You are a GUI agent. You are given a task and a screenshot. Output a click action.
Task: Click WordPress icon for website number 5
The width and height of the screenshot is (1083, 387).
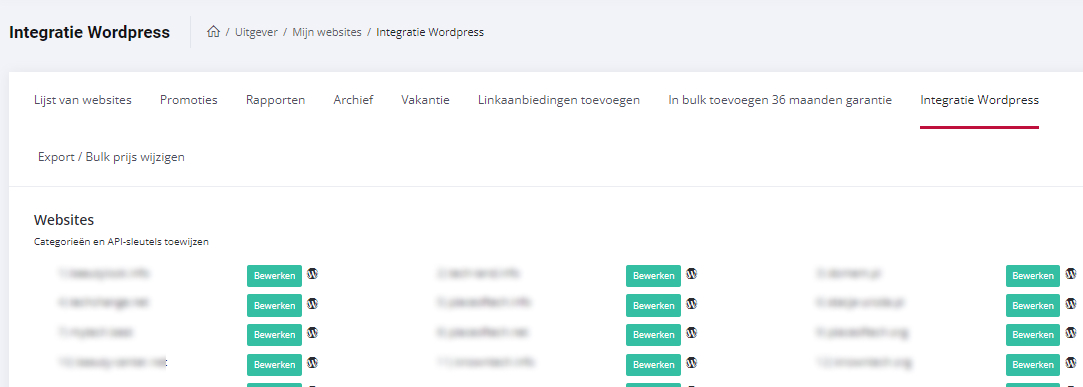691,303
